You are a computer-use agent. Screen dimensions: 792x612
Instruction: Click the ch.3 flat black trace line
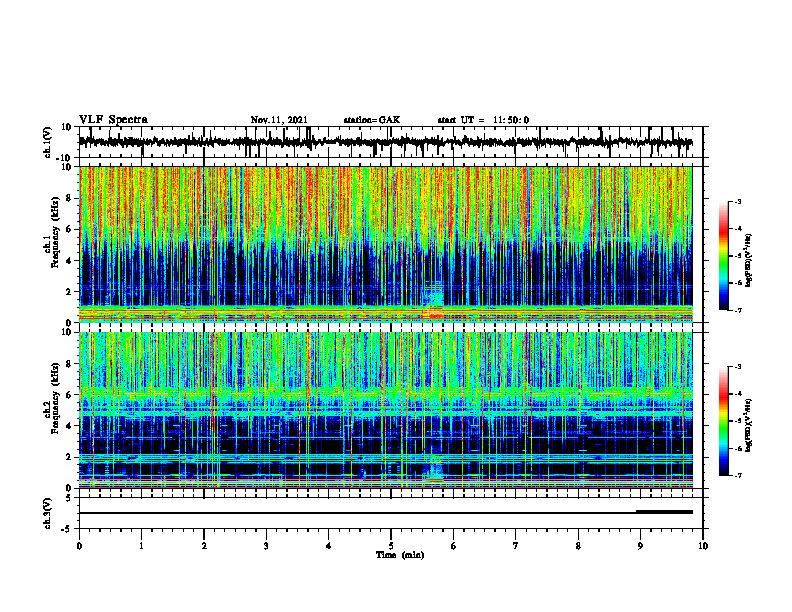[386, 513]
